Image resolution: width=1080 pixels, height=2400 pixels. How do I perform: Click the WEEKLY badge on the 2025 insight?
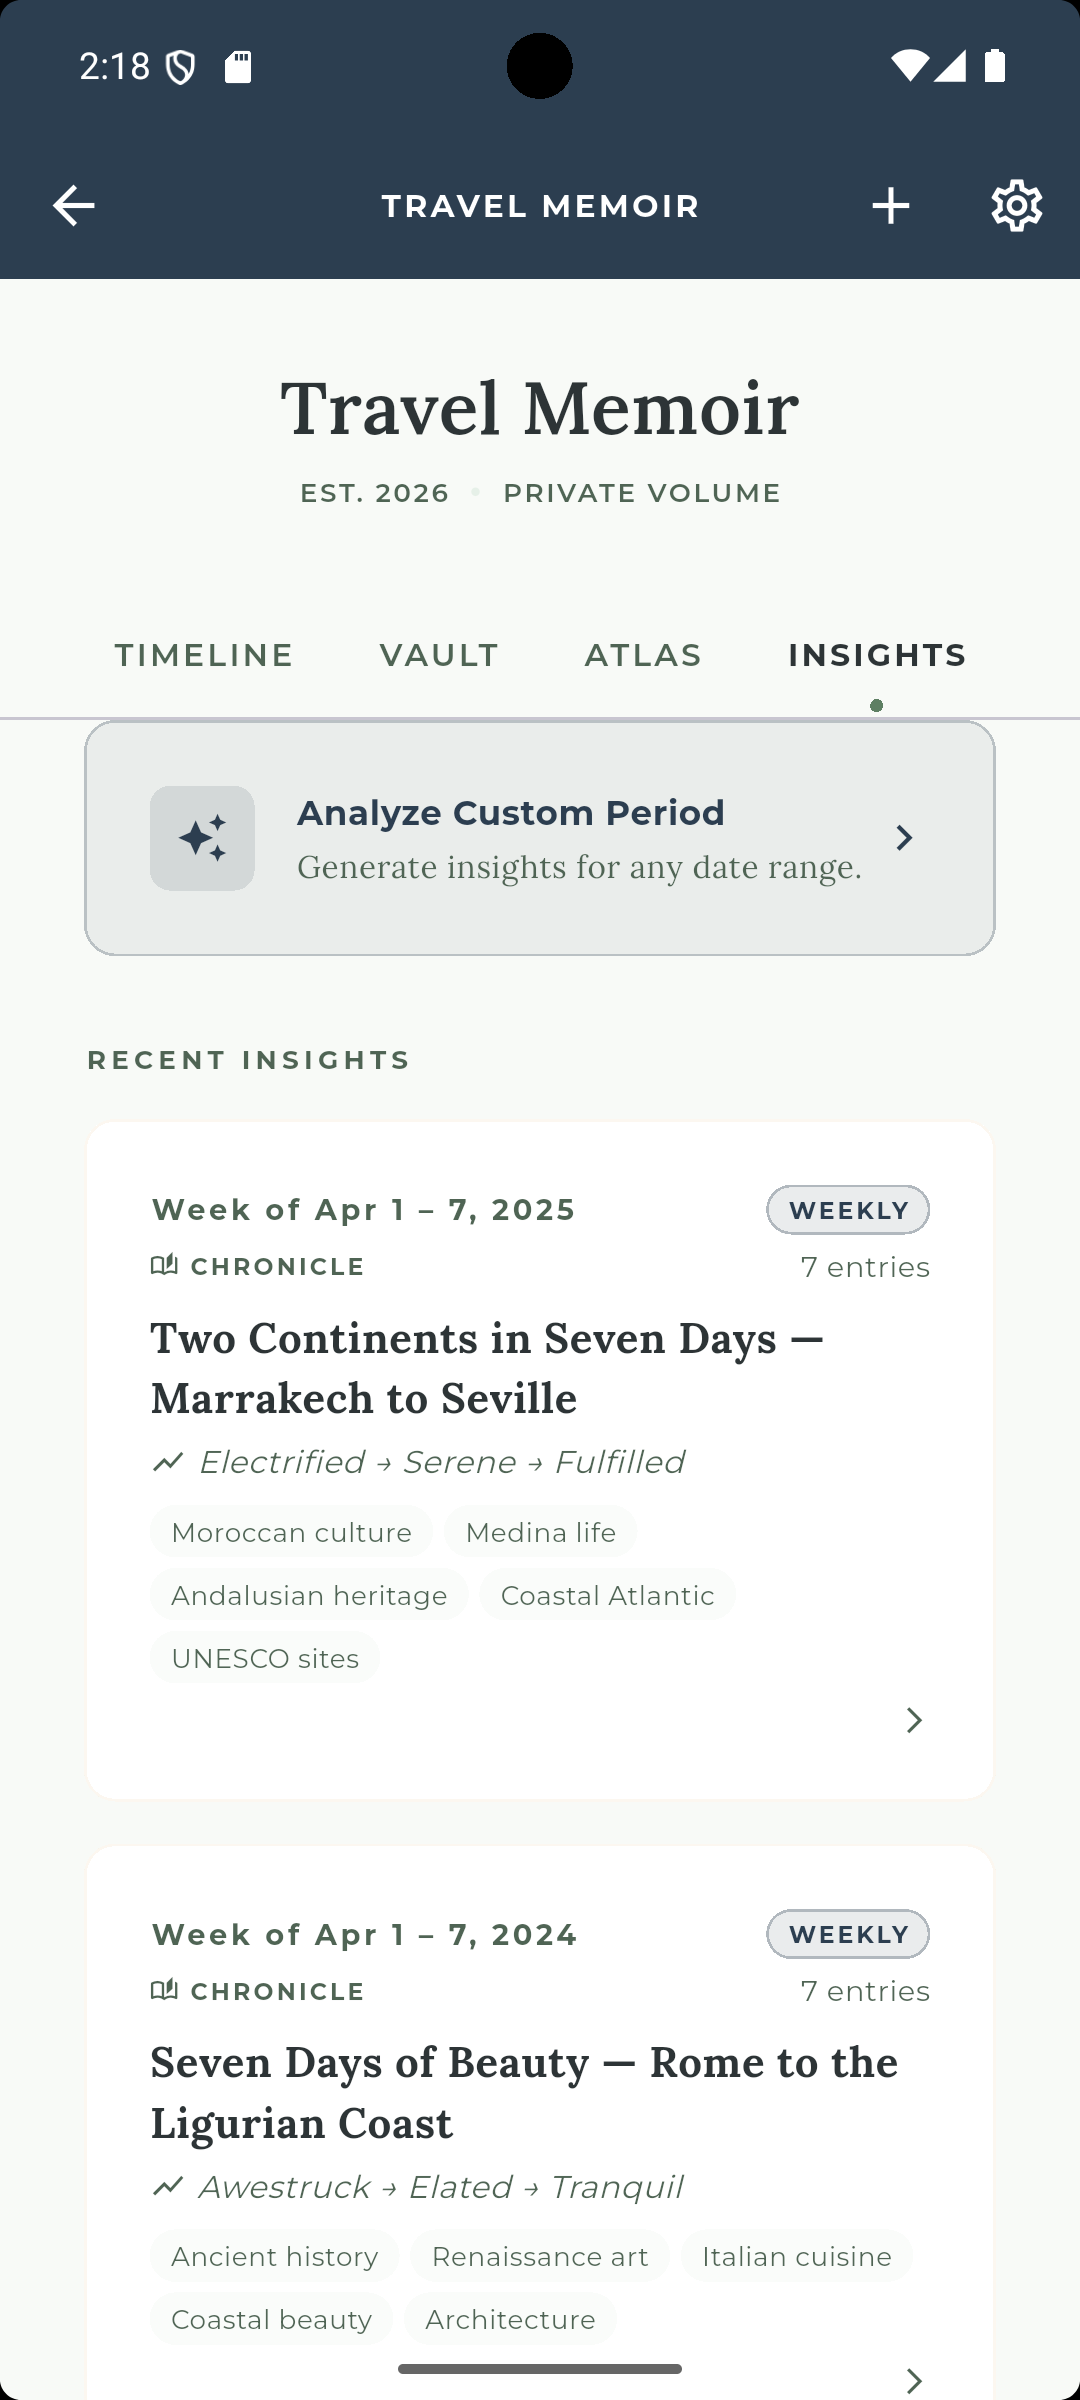point(847,1209)
